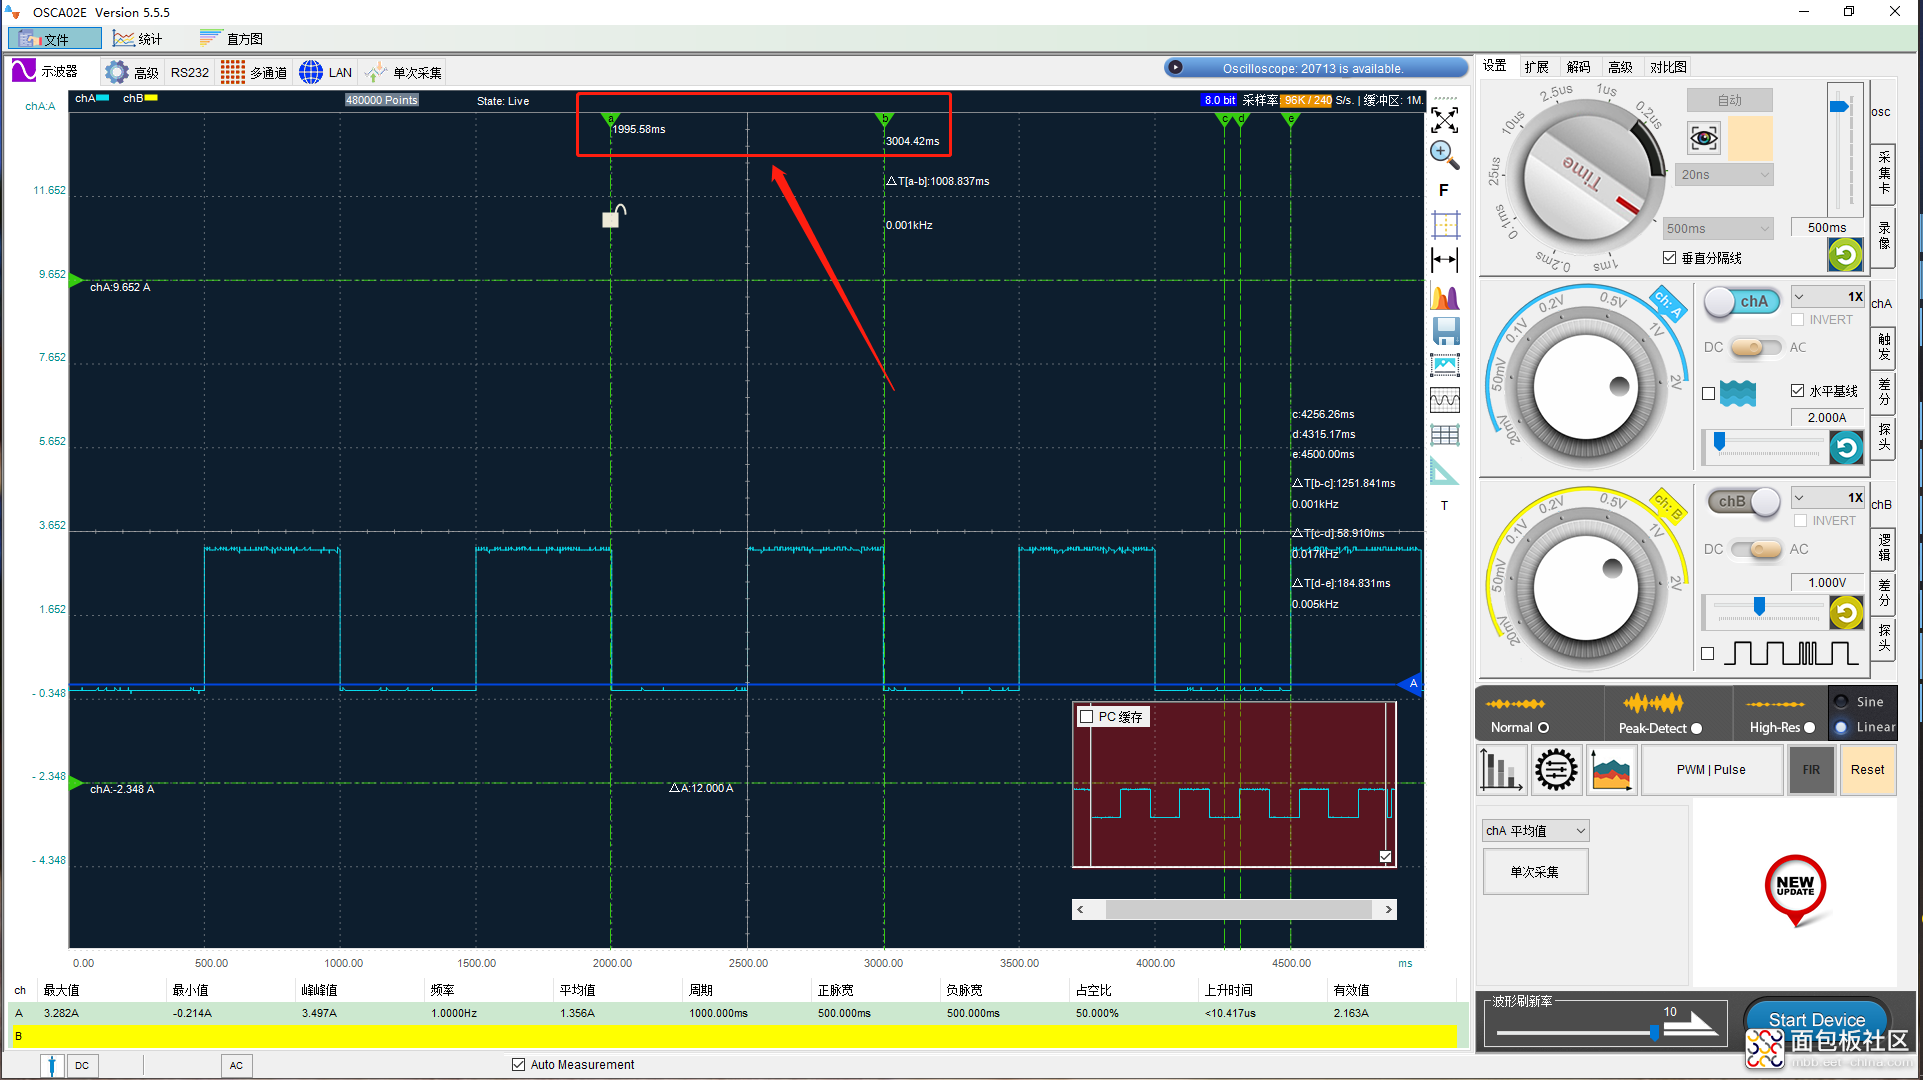
Task: Click the eye color-vision icon
Action: point(1704,137)
